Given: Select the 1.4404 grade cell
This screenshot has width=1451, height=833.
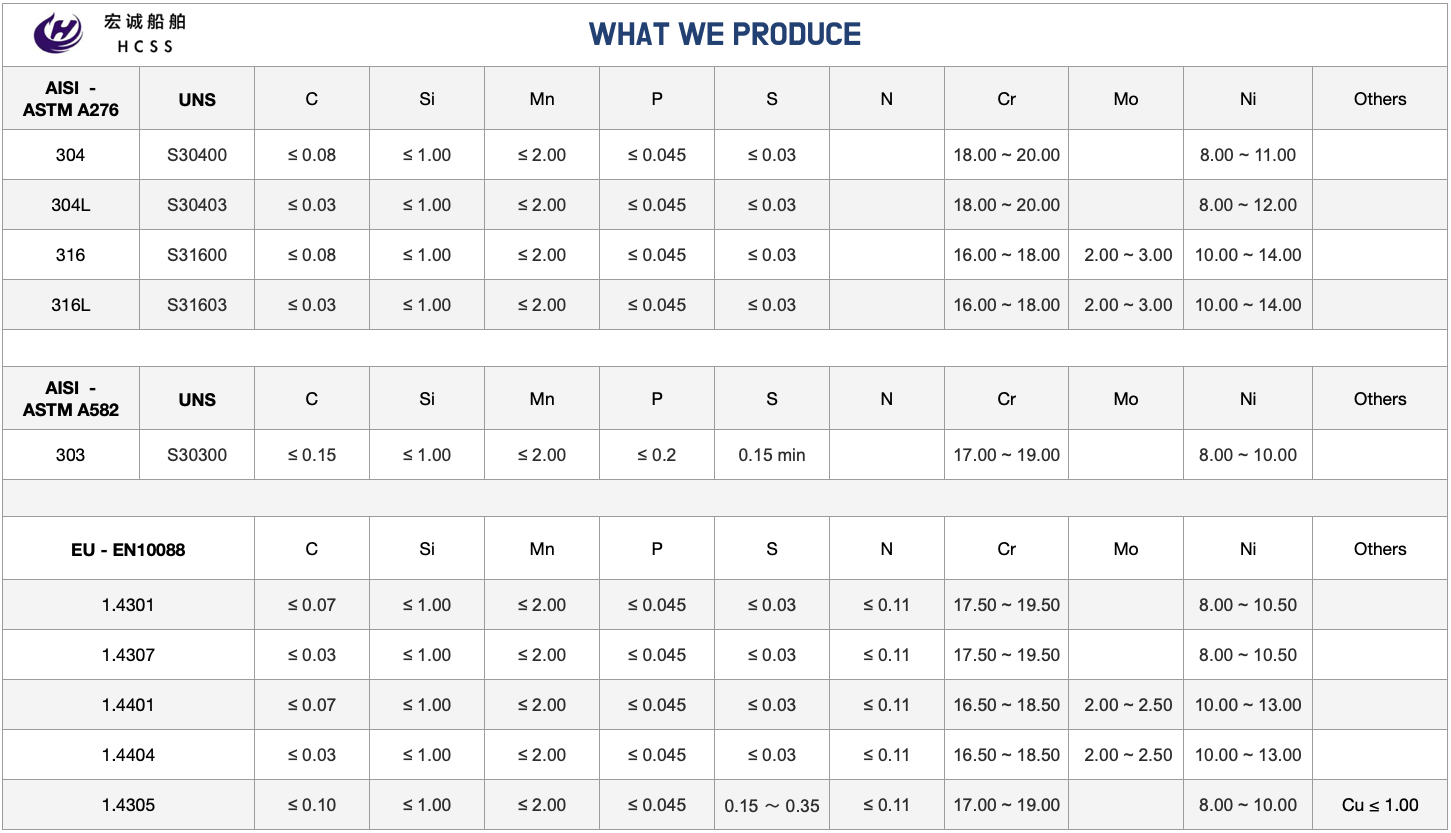Looking at the screenshot, I should tap(128, 755).
